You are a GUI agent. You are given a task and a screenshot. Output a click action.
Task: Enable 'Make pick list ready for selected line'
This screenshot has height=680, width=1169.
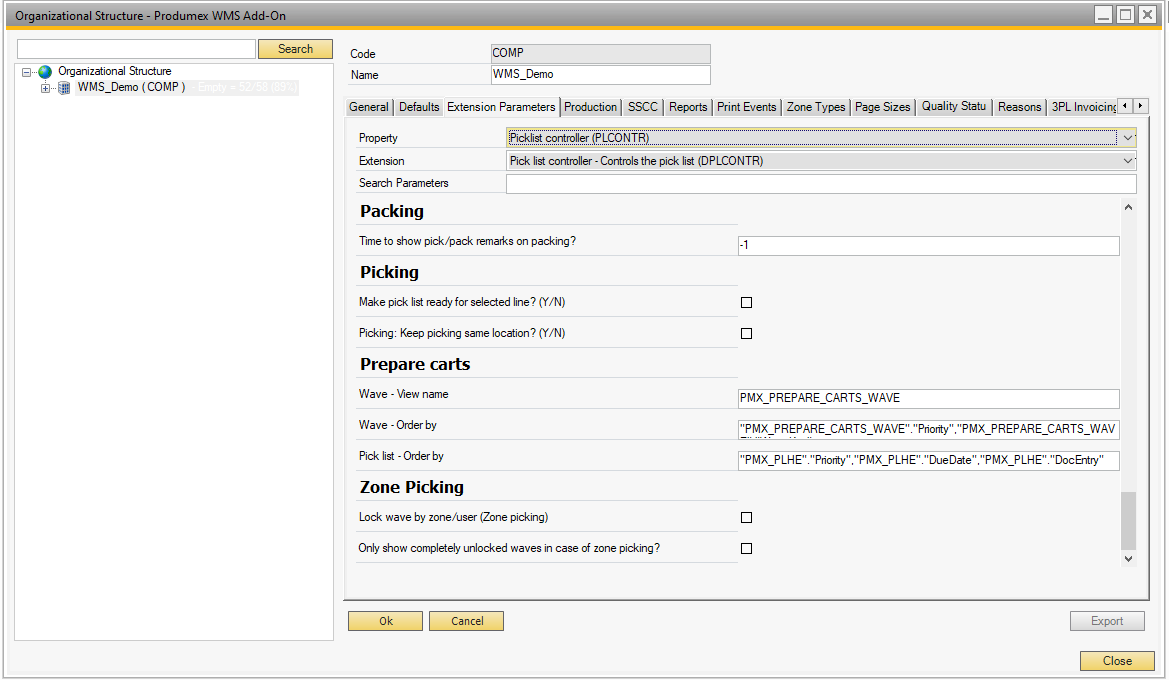(746, 303)
